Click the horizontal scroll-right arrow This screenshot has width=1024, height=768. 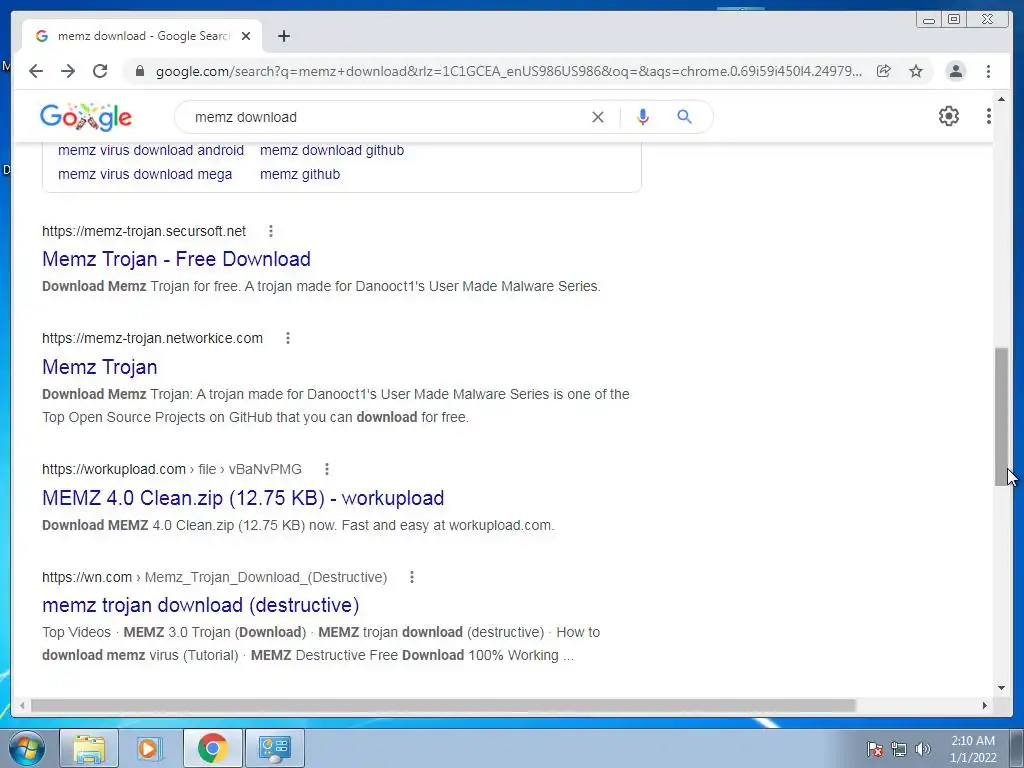[985, 705]
